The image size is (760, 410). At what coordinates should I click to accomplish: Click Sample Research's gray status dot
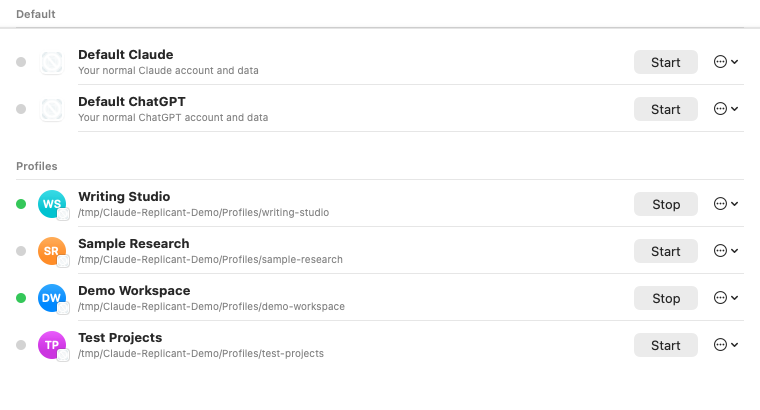(x=21, y=251)
